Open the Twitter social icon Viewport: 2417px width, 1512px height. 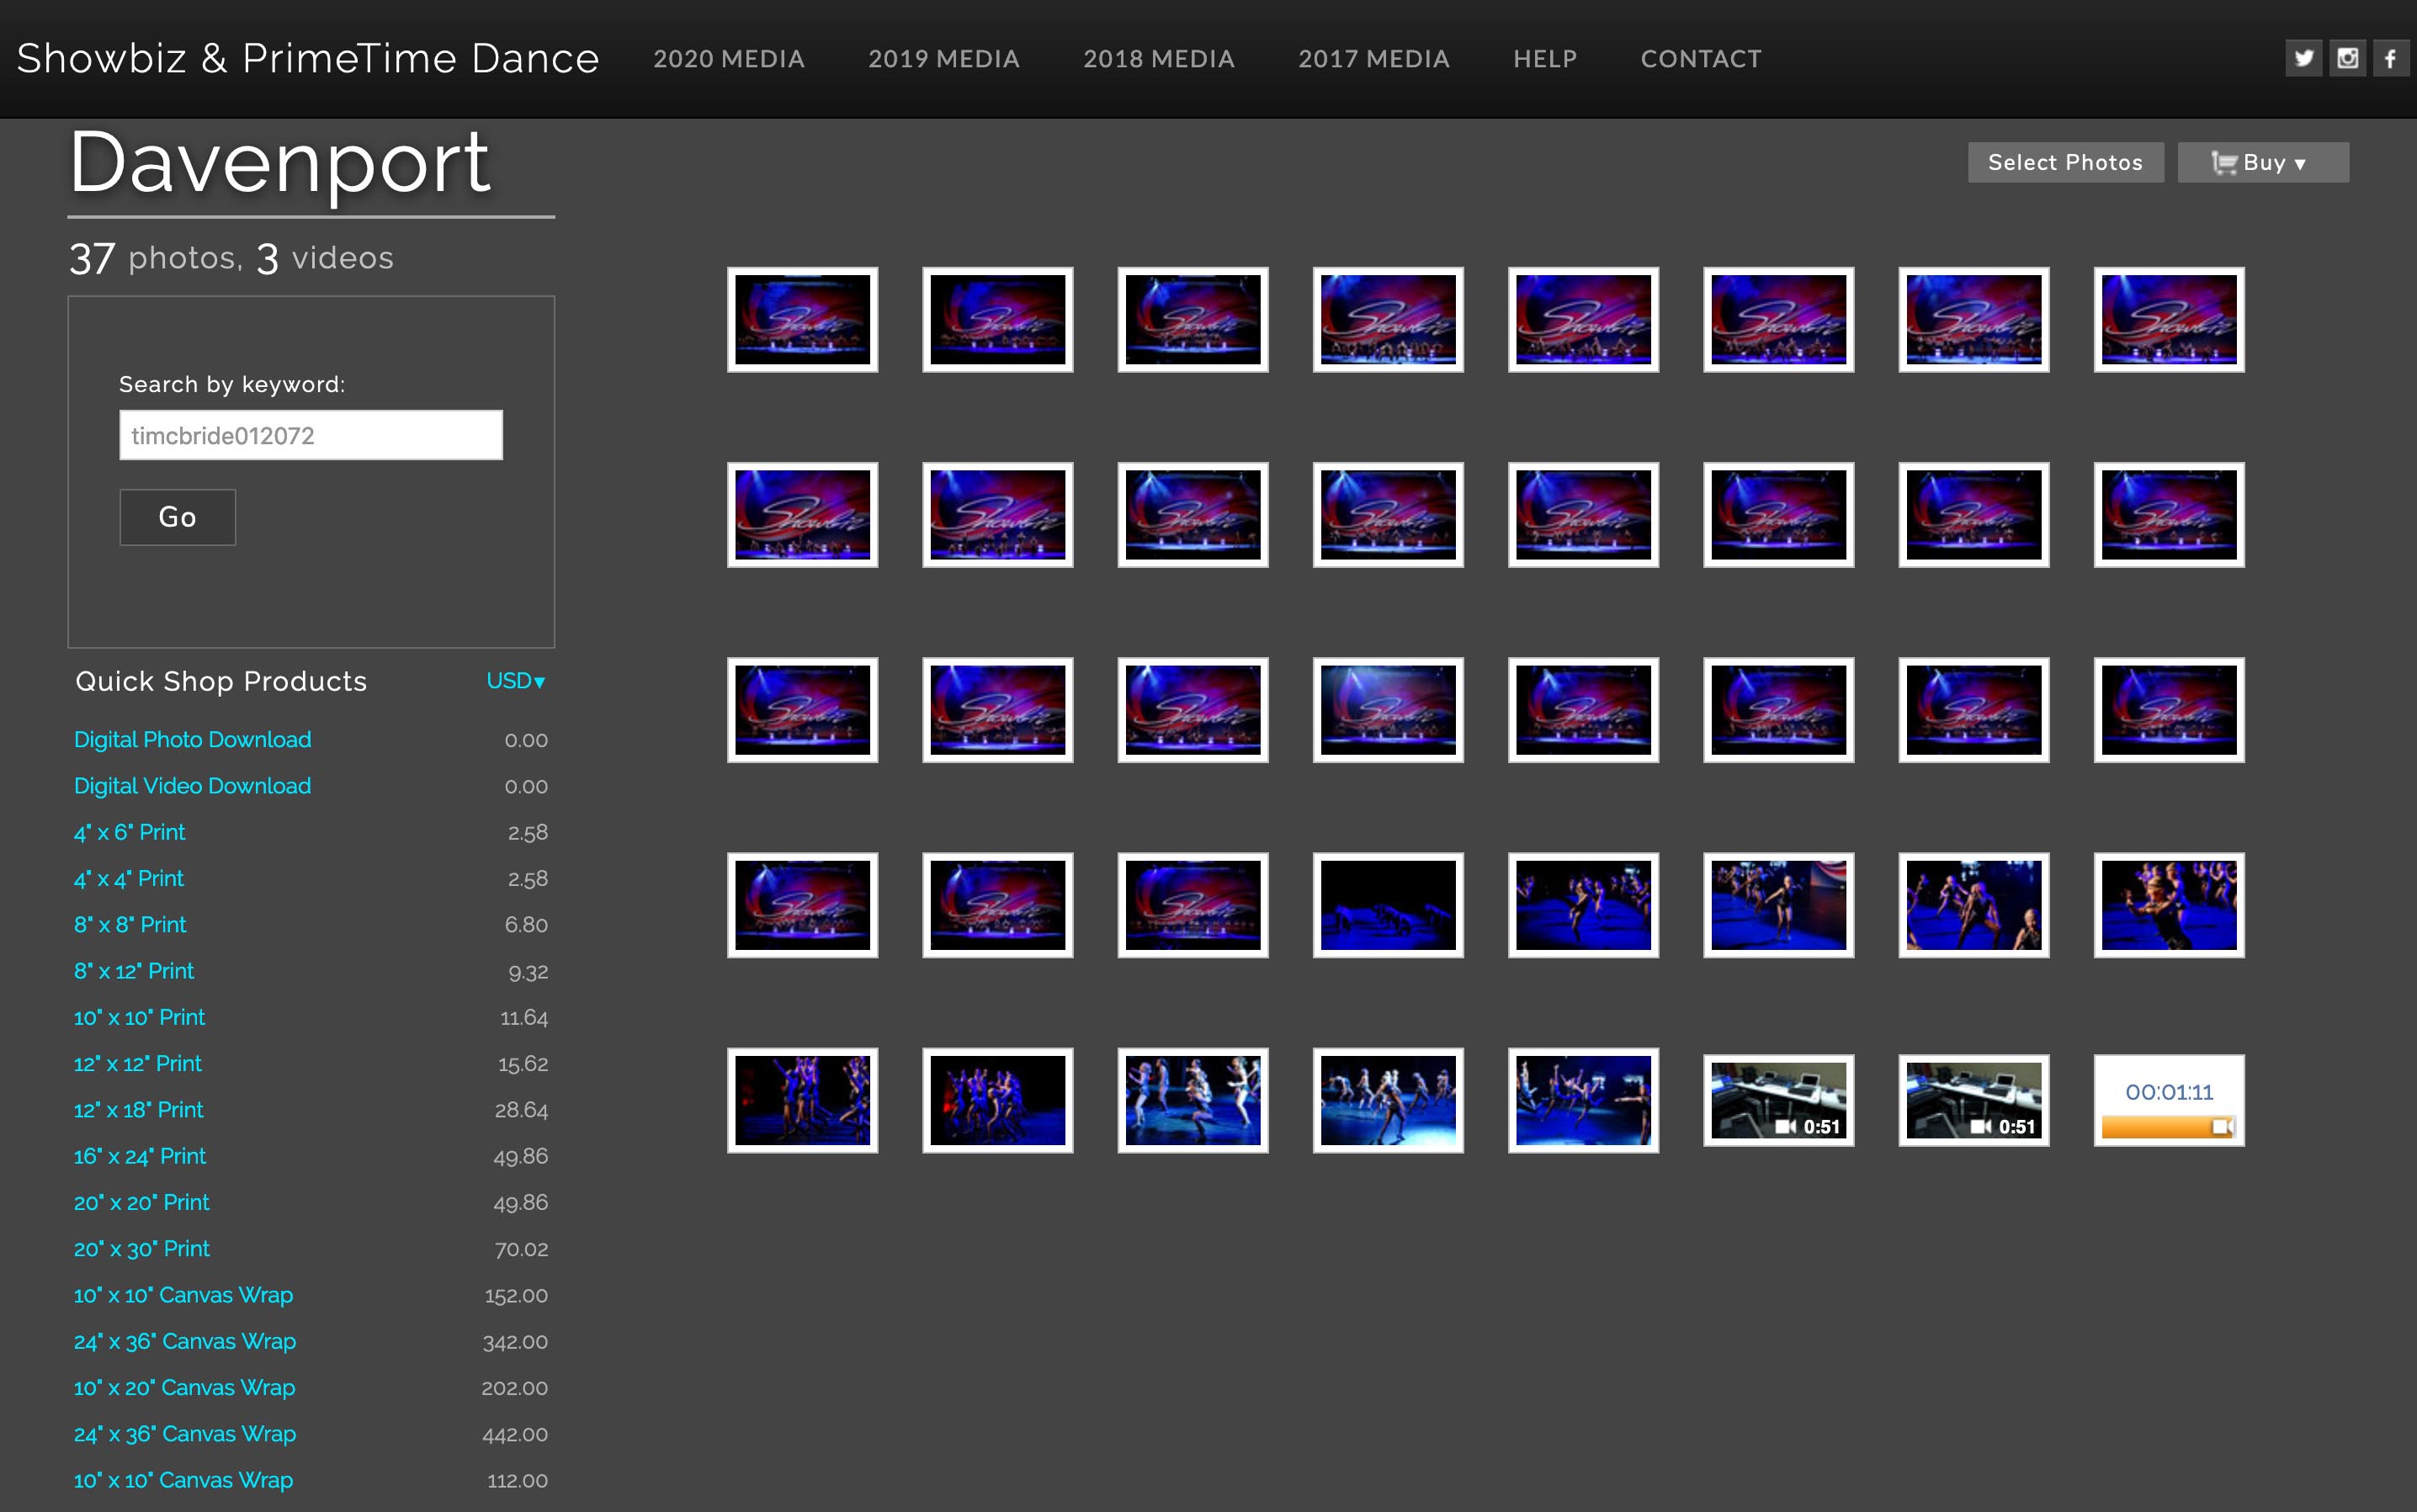2303,58
